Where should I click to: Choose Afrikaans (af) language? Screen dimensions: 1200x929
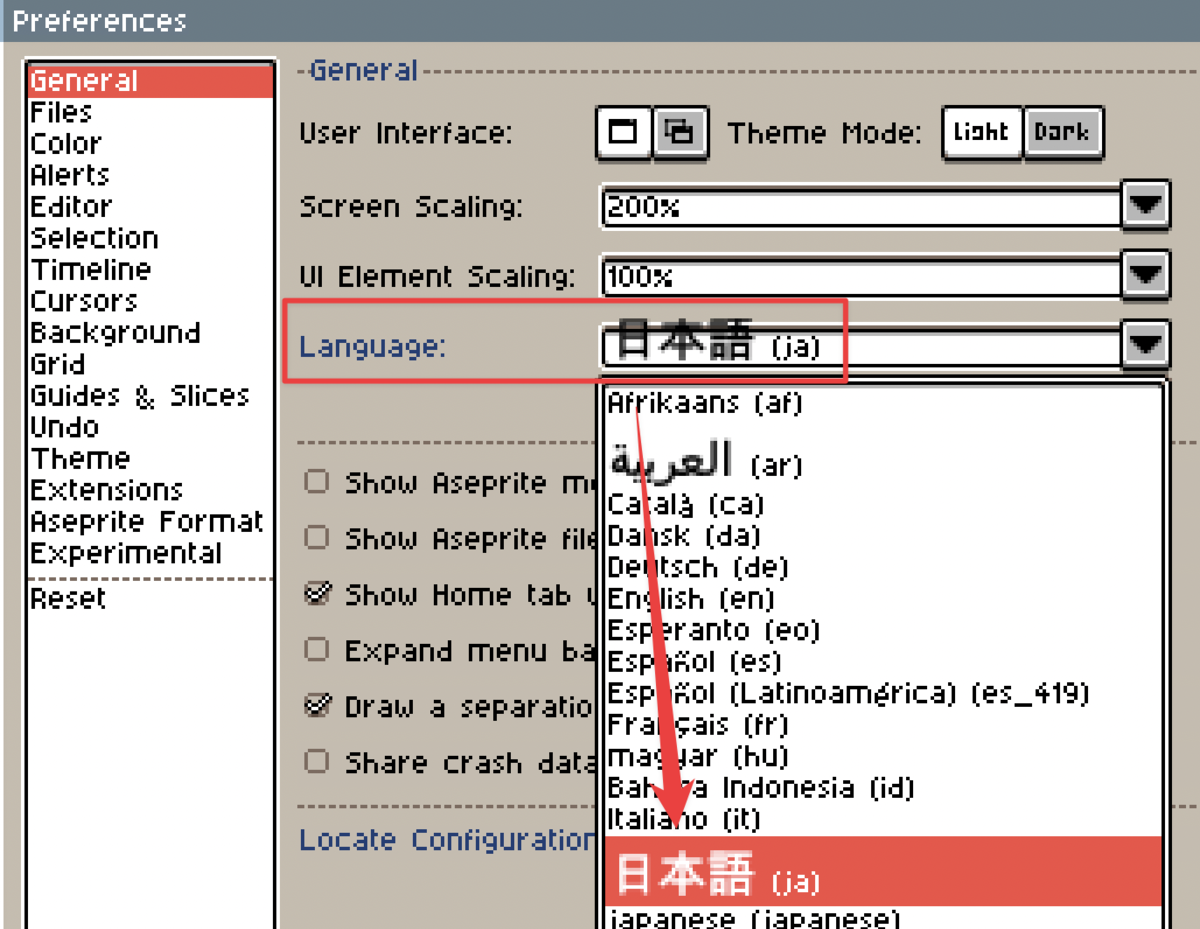tap(883, 404)
